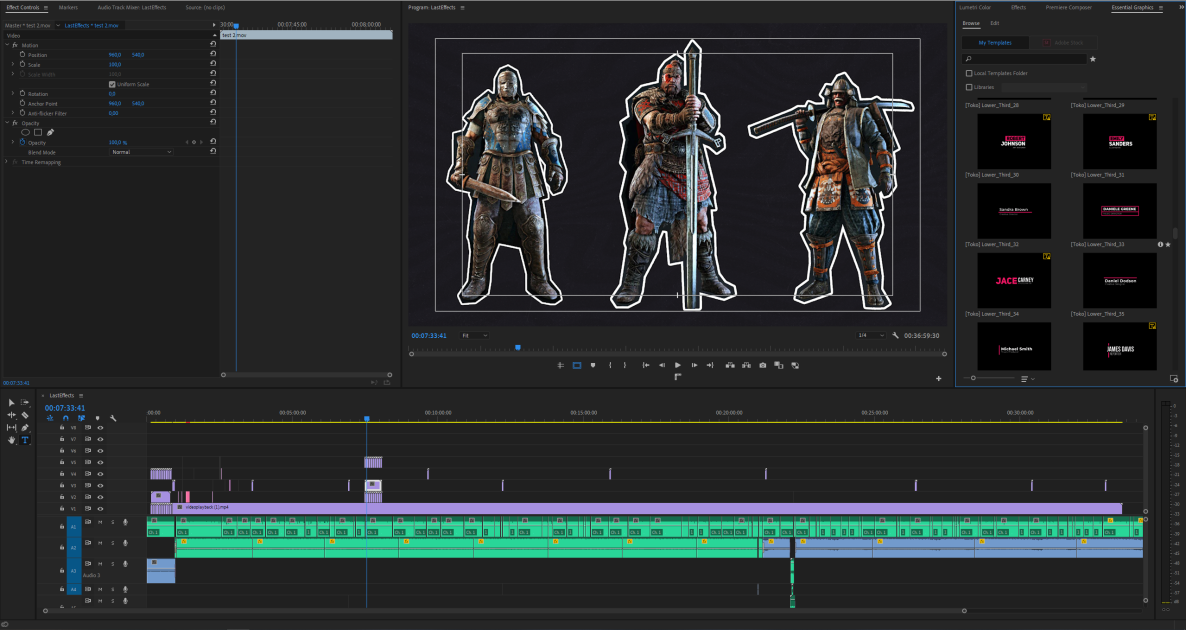
Task: Open Source (no clips) tab
Action: click(x=205, y=8)
